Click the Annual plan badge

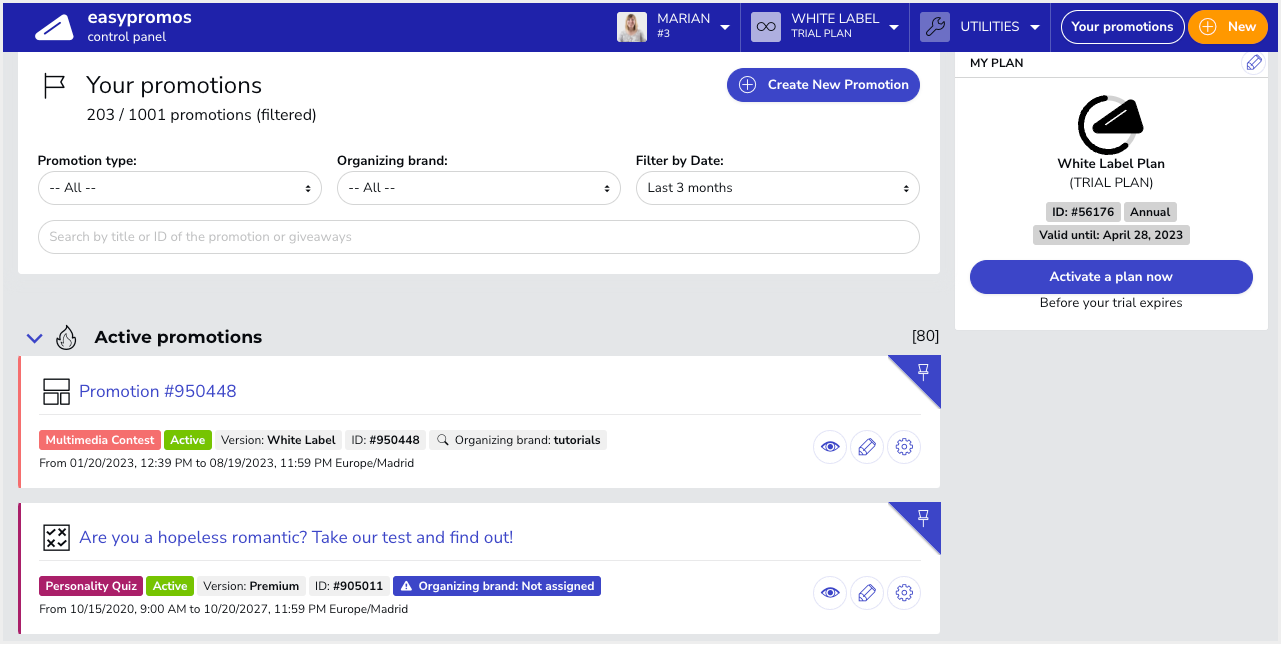[x=1150, y=212]
